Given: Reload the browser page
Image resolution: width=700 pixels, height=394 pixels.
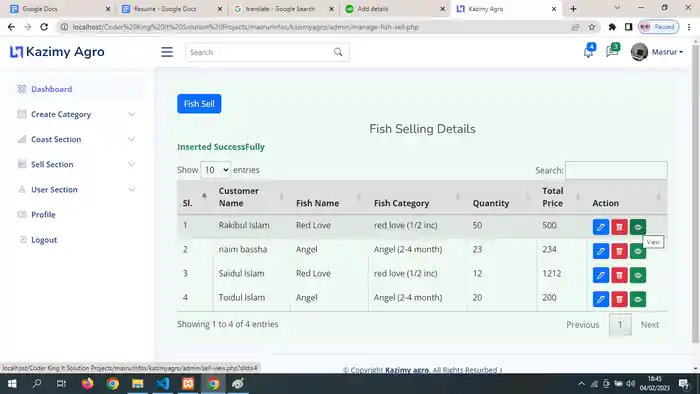Looking at the screenshot, I should point(44,27).
